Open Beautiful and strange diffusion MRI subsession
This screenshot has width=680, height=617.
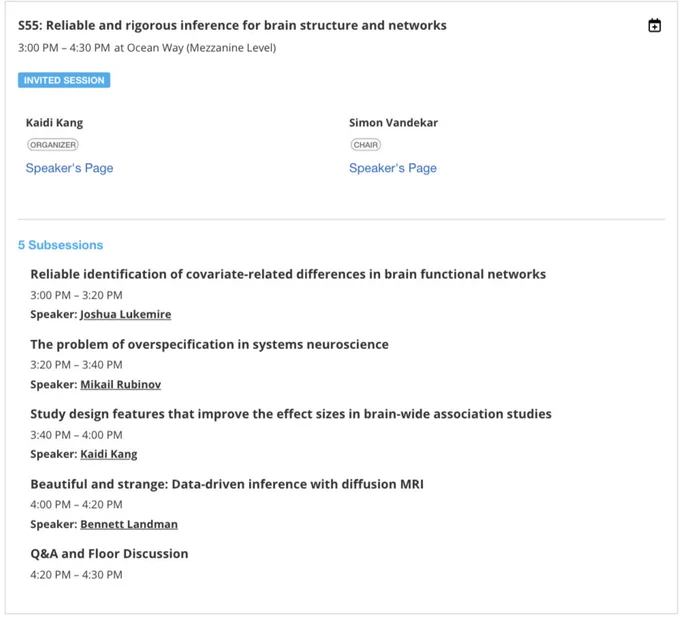click(x=227, y=484)
